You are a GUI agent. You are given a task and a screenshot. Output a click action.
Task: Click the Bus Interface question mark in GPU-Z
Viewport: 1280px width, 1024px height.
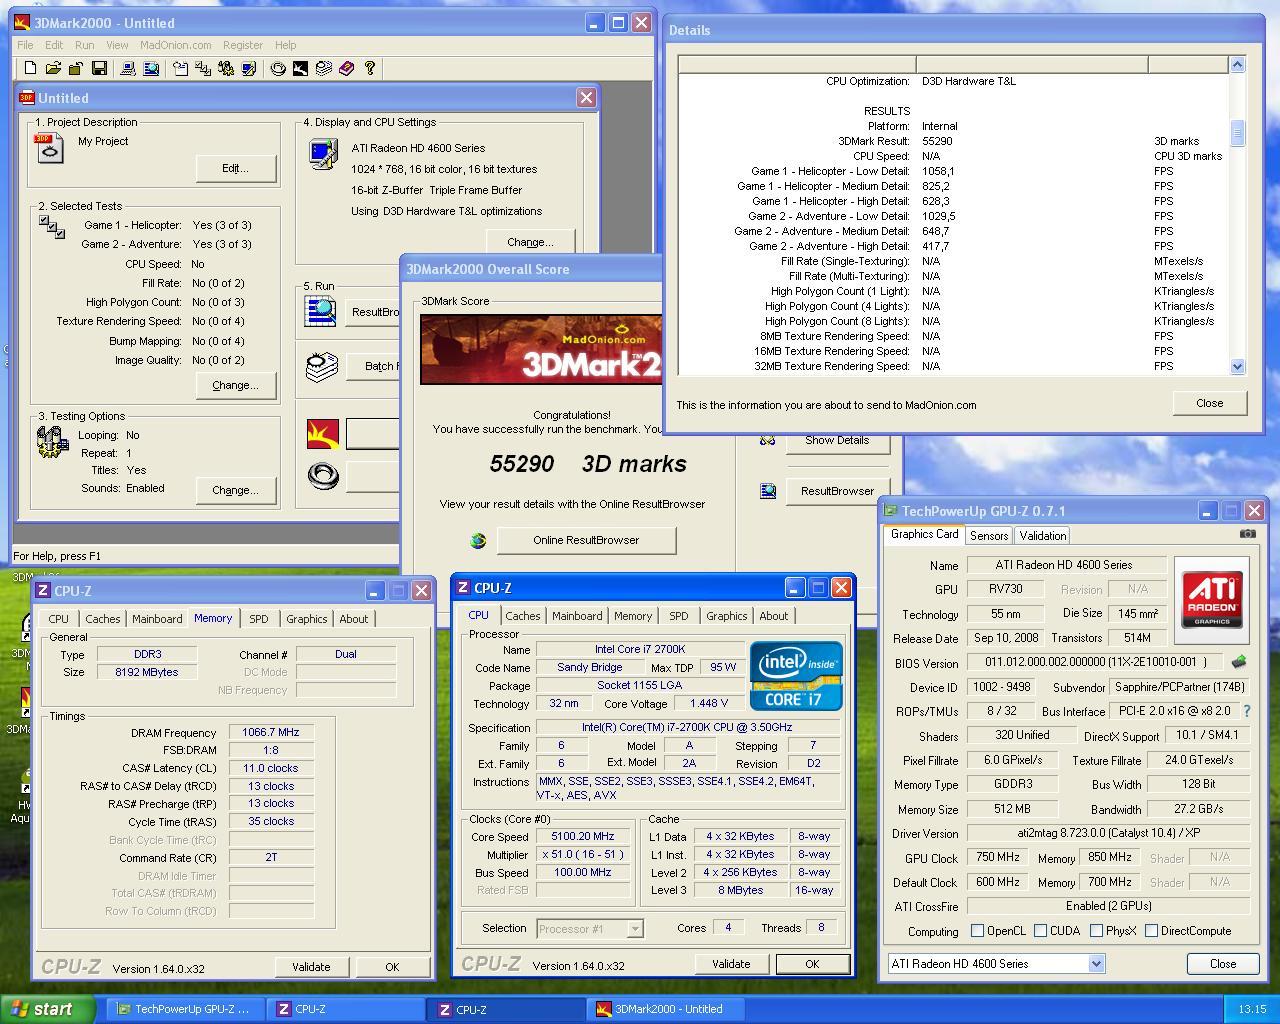1246,711
